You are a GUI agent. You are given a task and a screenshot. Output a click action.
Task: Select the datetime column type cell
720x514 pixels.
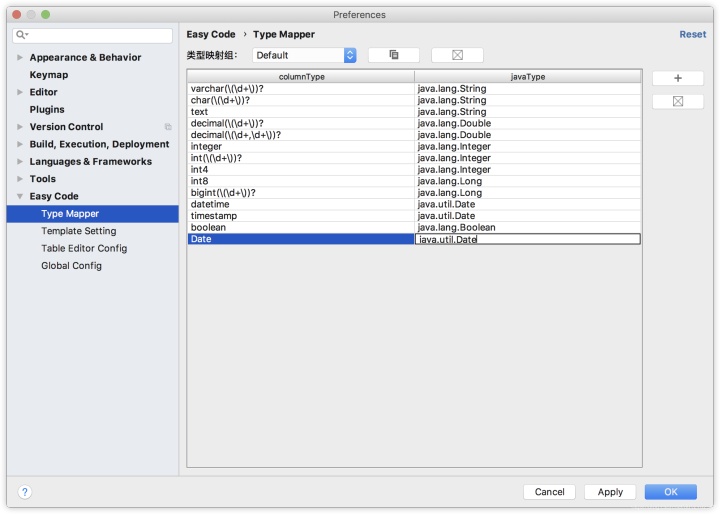coord(301,204)
